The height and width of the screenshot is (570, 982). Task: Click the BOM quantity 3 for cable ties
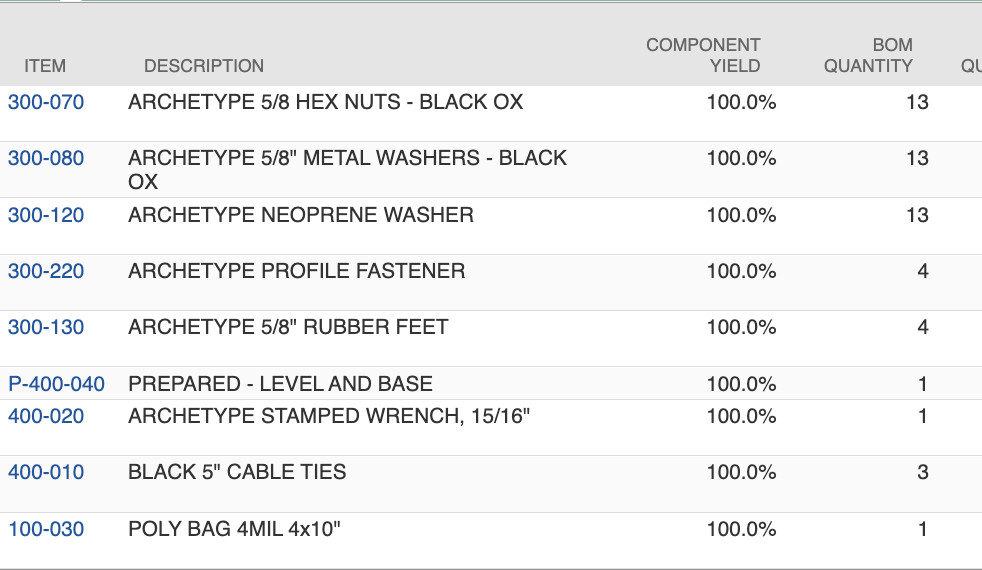(x=922, y=472)
